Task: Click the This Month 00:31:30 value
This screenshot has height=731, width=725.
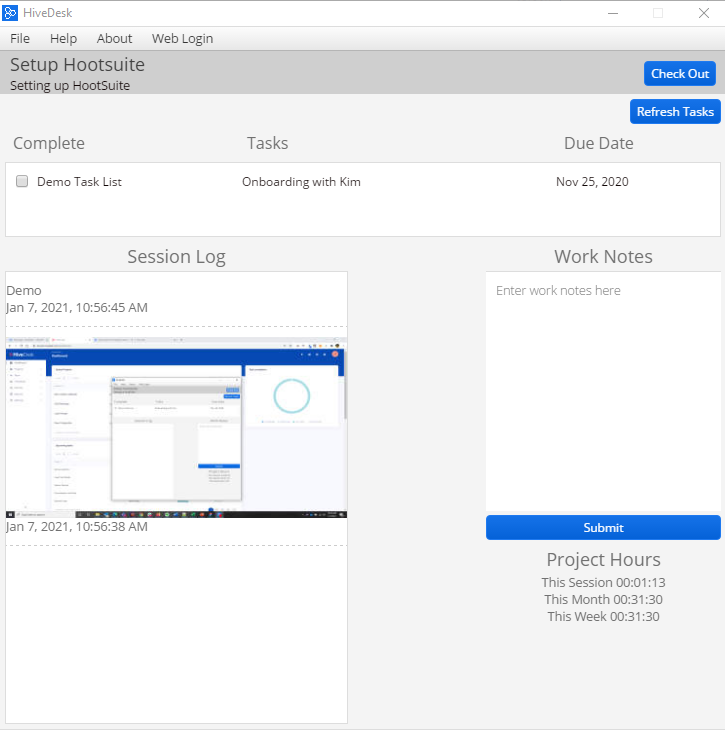Action: tap(603, 600)
